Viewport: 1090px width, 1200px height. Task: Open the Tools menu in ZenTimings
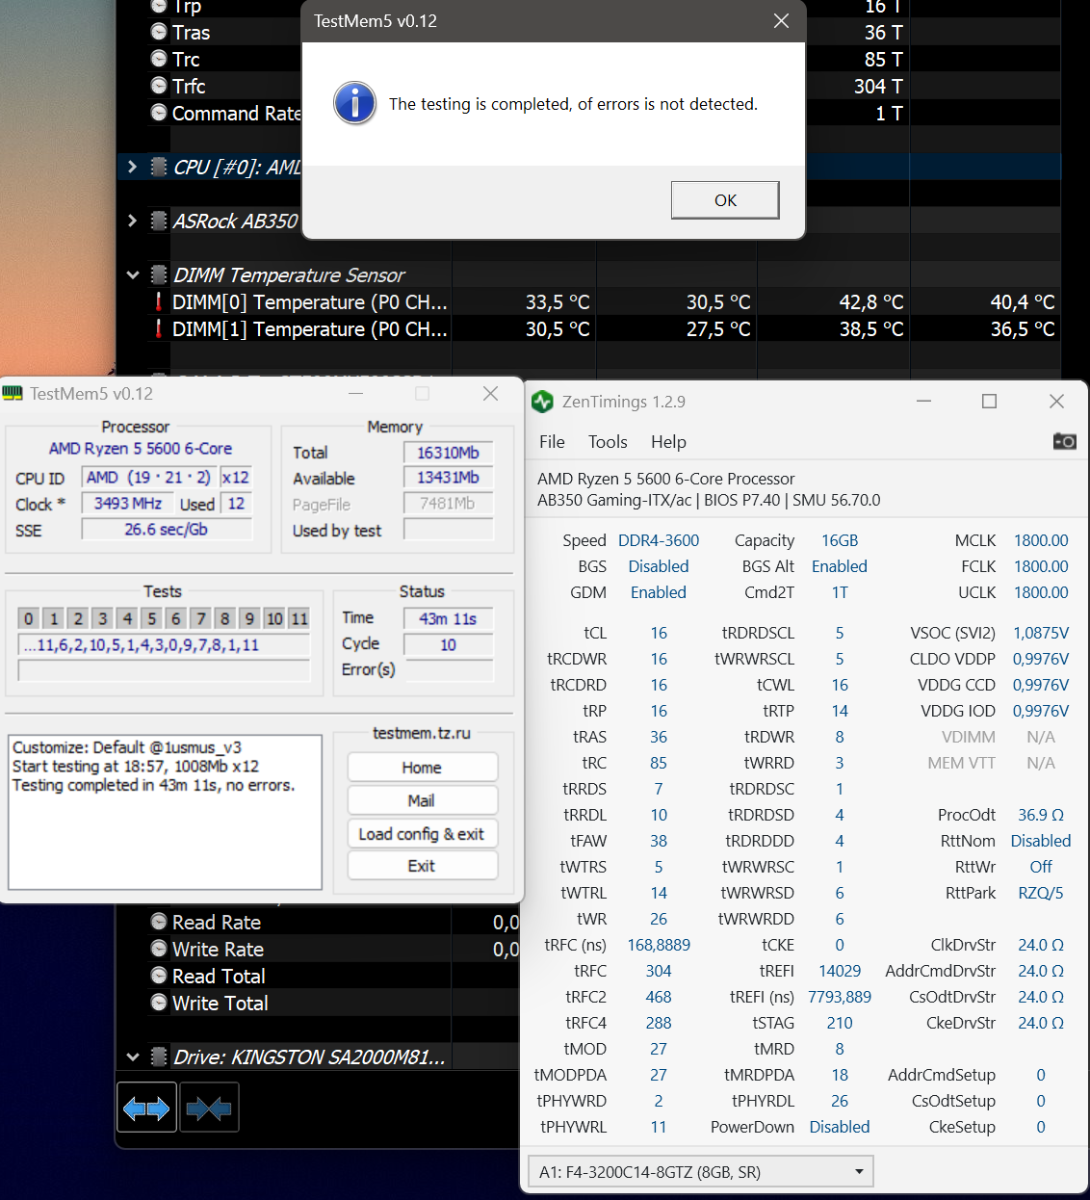coord(607,442)
